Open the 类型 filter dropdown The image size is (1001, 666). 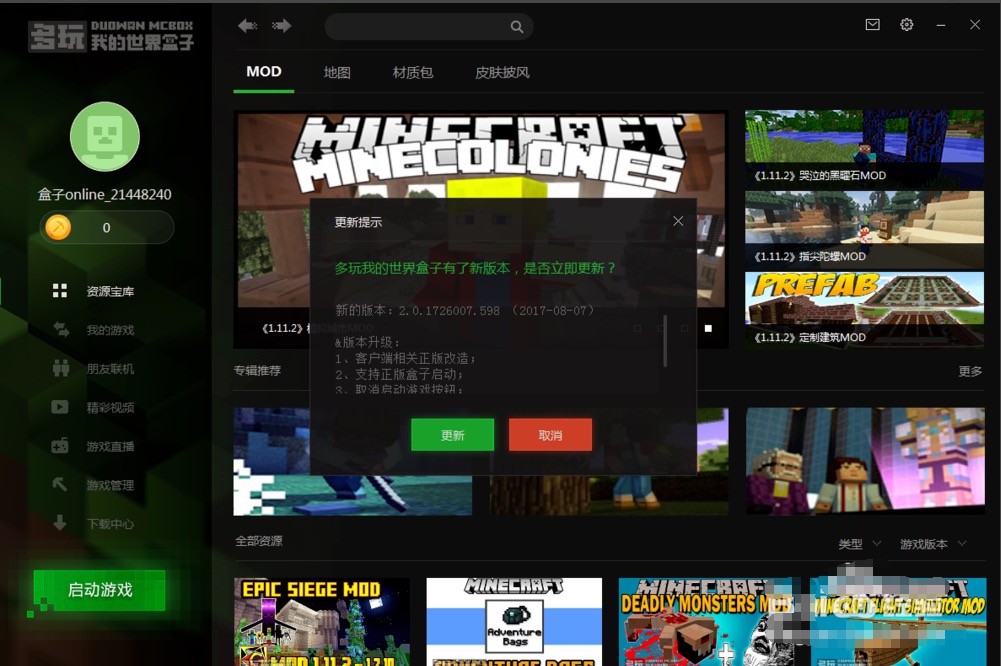coord(858,545)
